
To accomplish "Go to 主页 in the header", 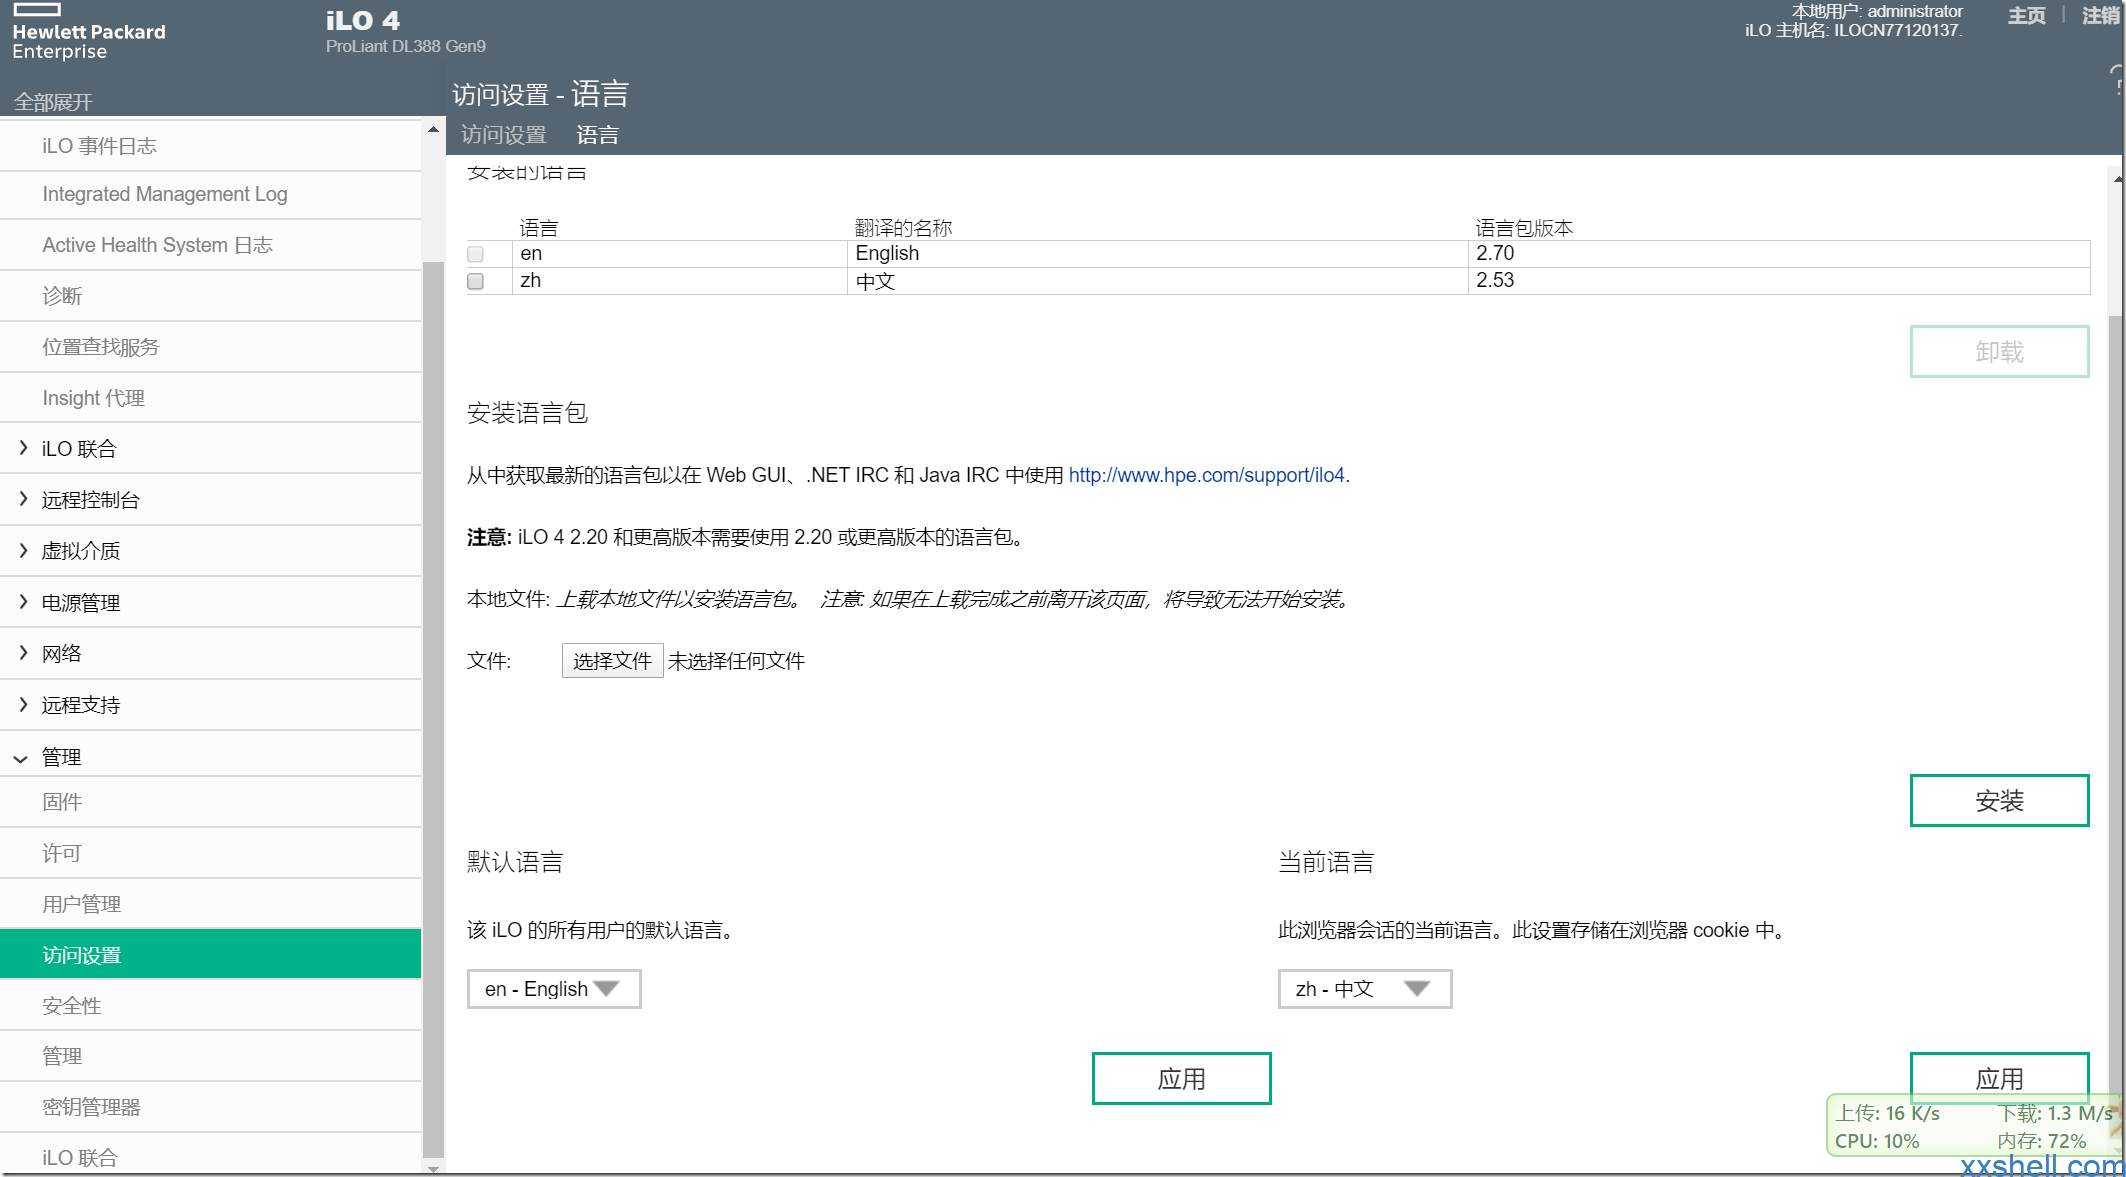I will 2027,16.
